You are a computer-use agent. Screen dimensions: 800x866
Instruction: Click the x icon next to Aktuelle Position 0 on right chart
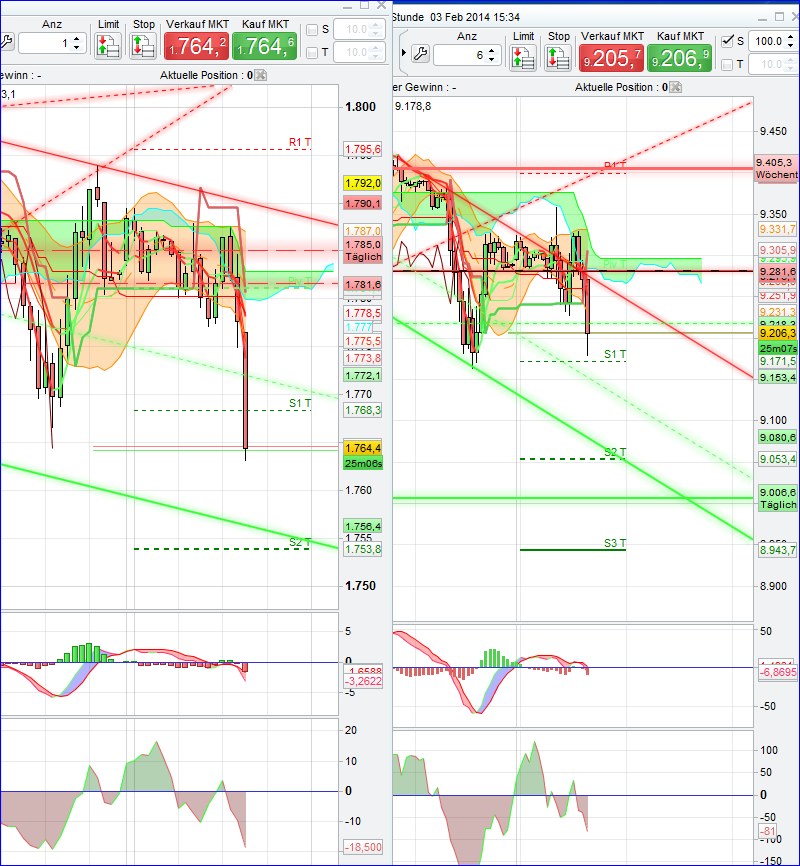[x=675, y=87]
